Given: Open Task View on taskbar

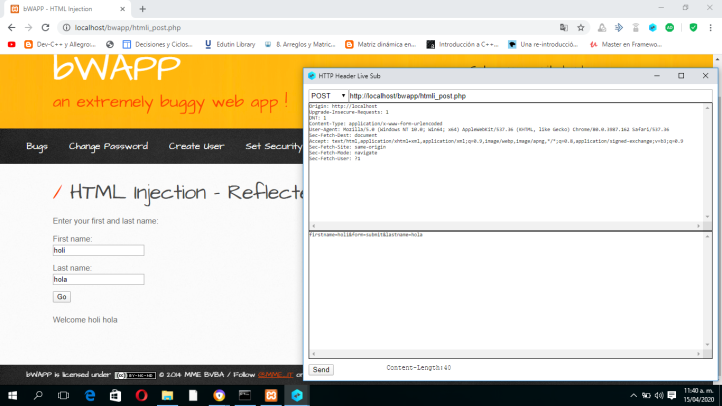Looking at the screenshot, I should pyautogui.click(x=63, y=395).
